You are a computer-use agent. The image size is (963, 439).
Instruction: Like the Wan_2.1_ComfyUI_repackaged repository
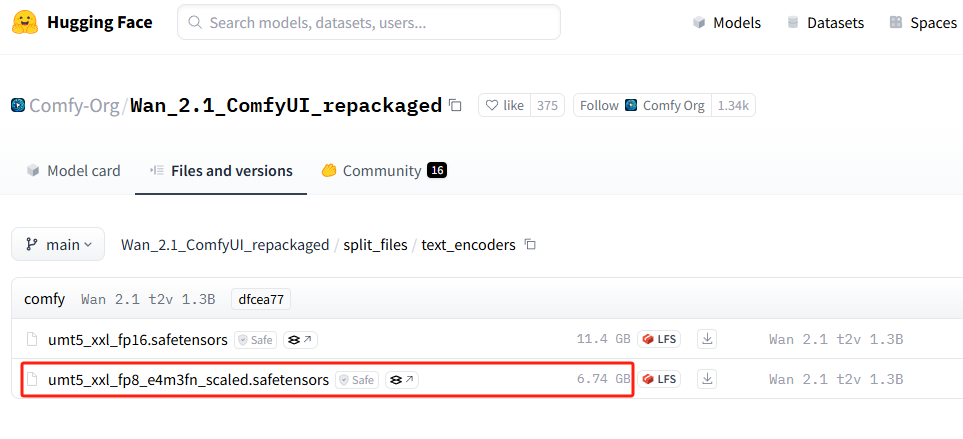point(503,105)
